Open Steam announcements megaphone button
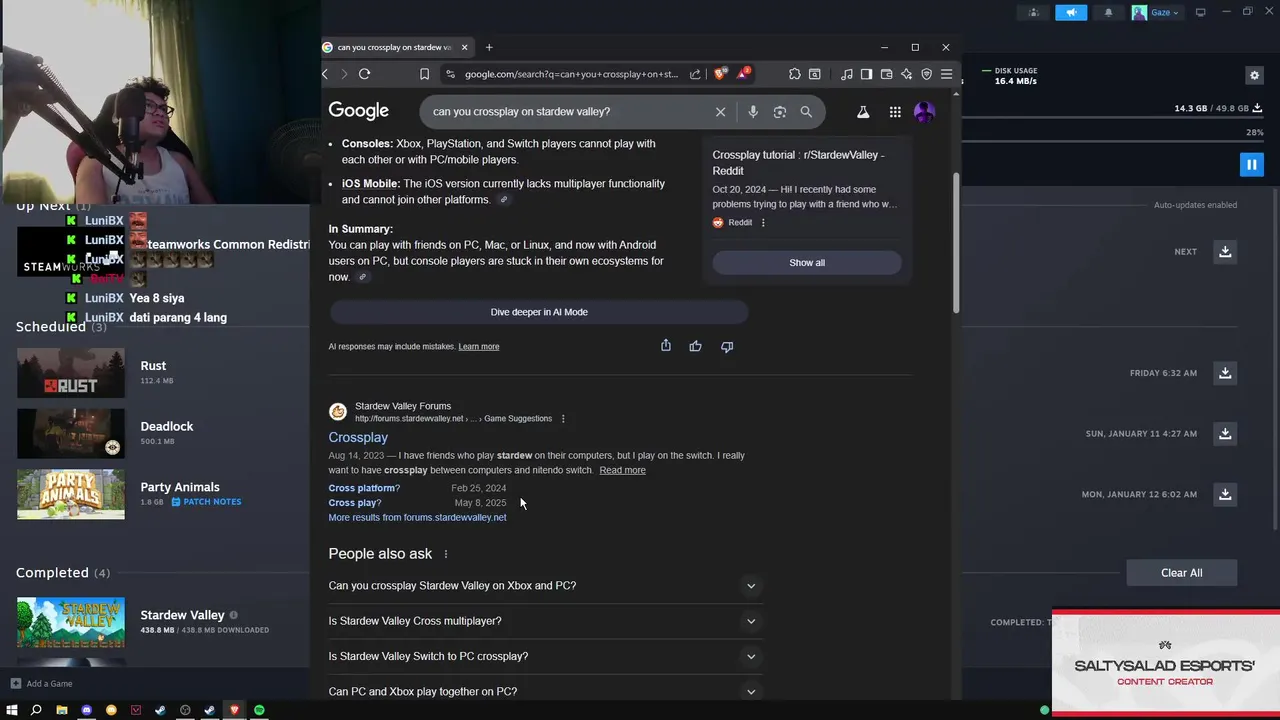The width and height of the screenshot is (1280, 720). [1071, 13]
